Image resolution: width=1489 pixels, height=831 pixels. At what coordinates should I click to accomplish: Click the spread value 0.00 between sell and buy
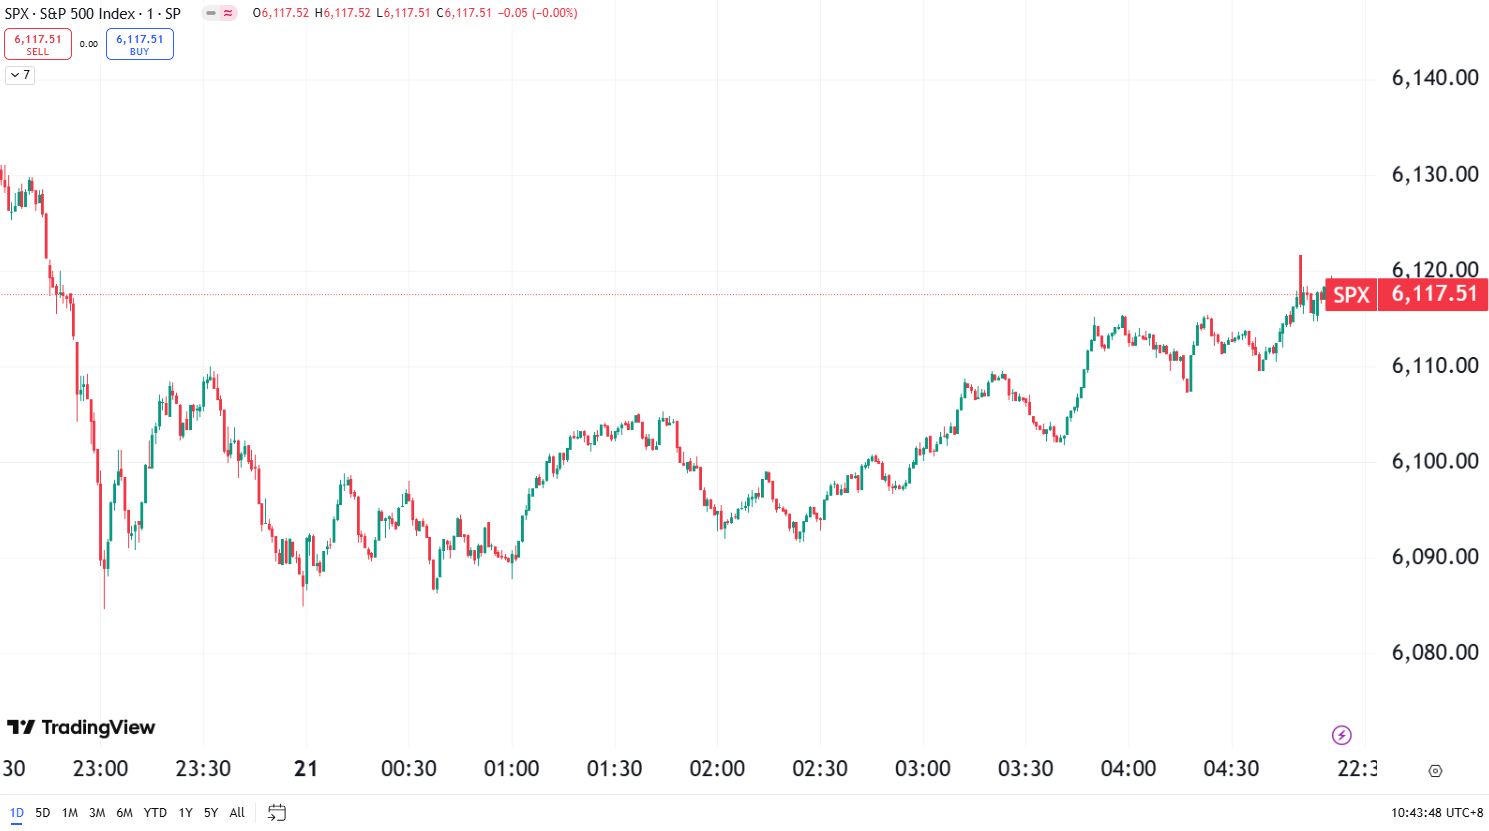coord(89,43)
